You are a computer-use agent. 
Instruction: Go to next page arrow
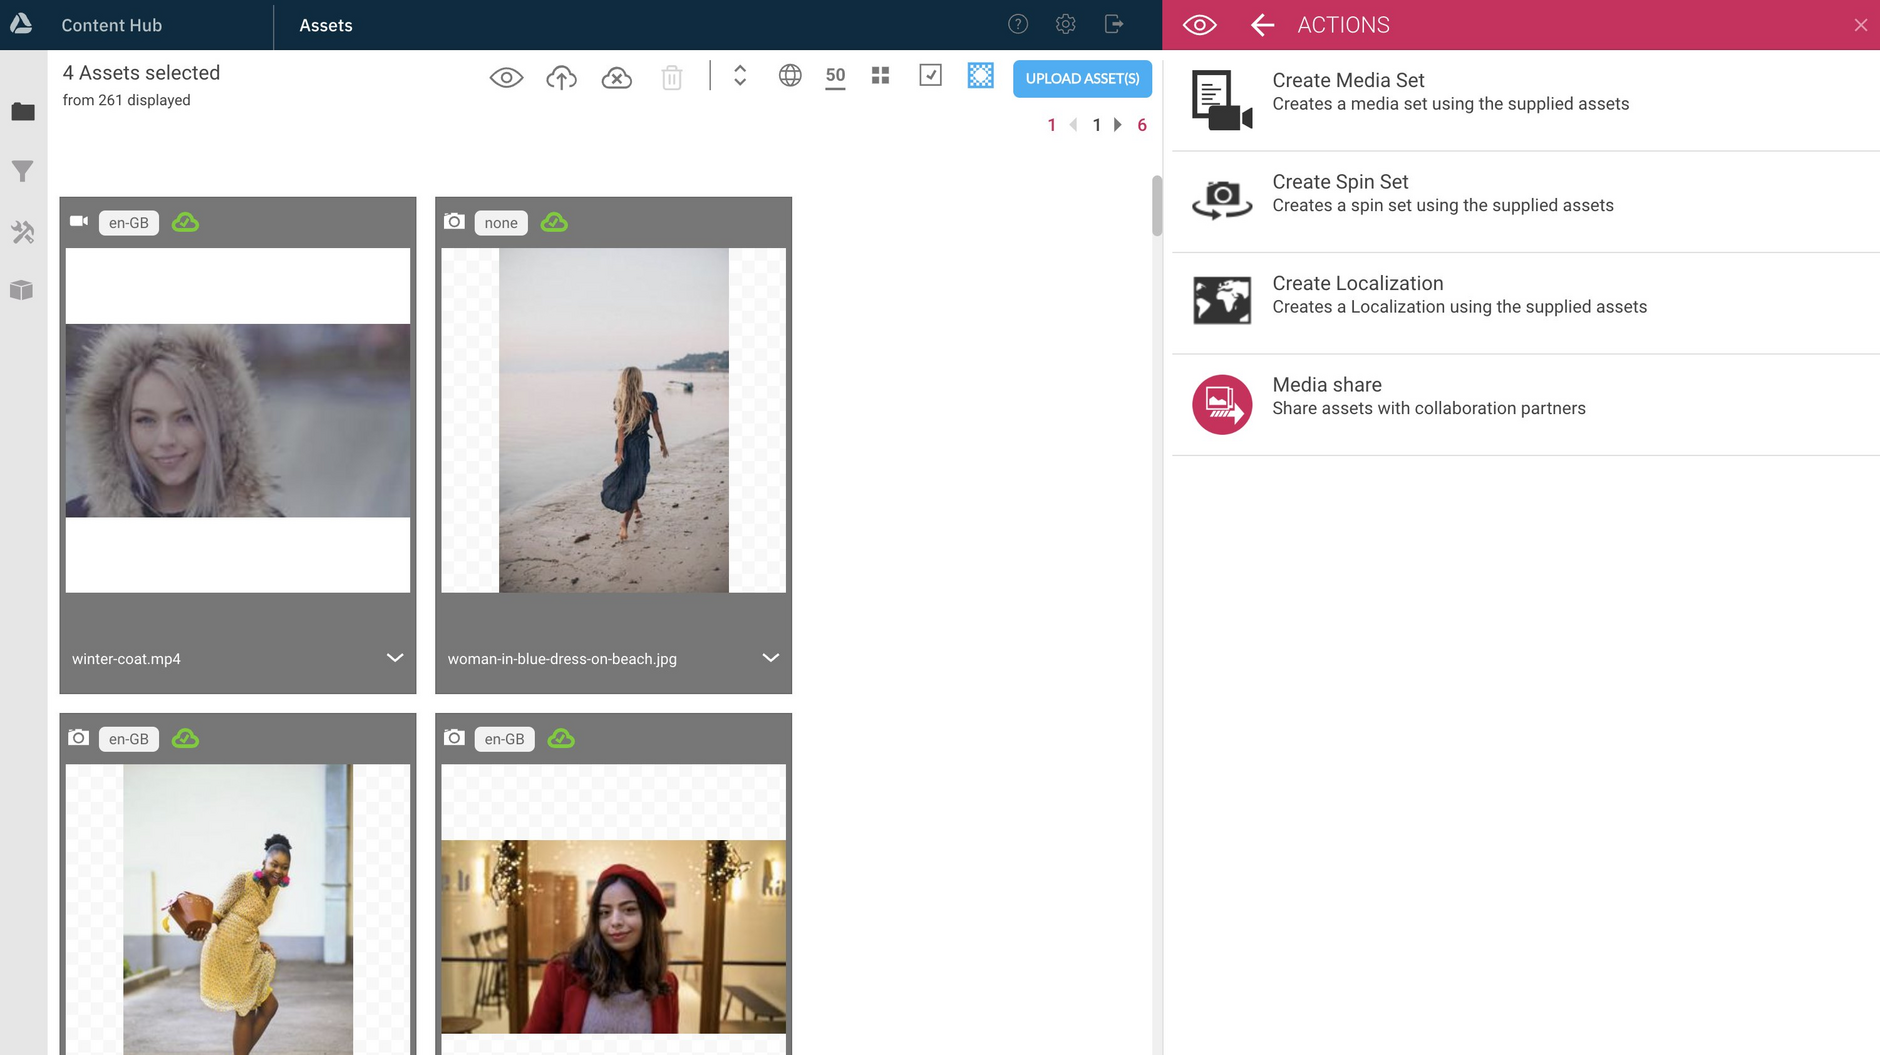tap(1118, 125)
